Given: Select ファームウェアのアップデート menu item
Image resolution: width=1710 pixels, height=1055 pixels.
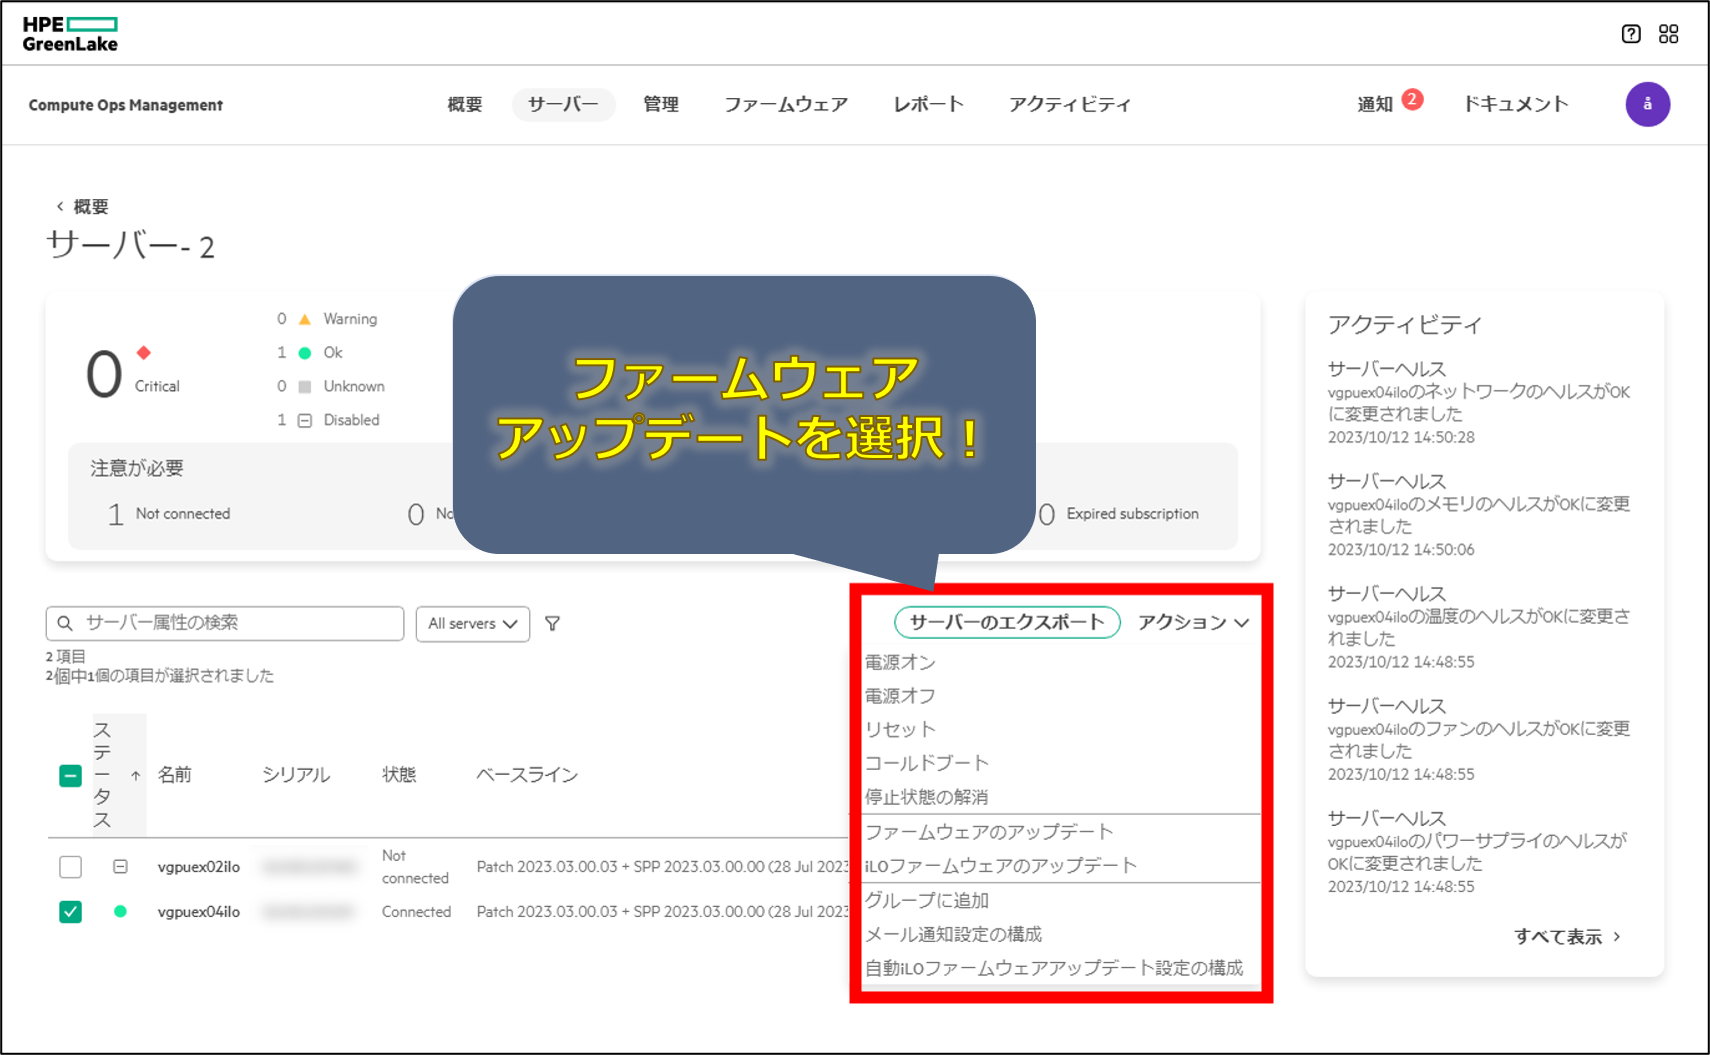Looking at the screenshot, I should pyautogui.click(x=989, y=832).
